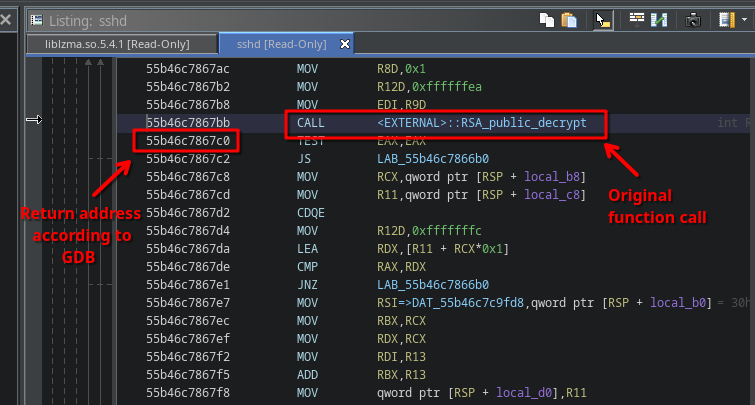The width and height of the screenshot is (755, 405).
Task: Select address 55b46c7867d4
Action: click(188, 231)
